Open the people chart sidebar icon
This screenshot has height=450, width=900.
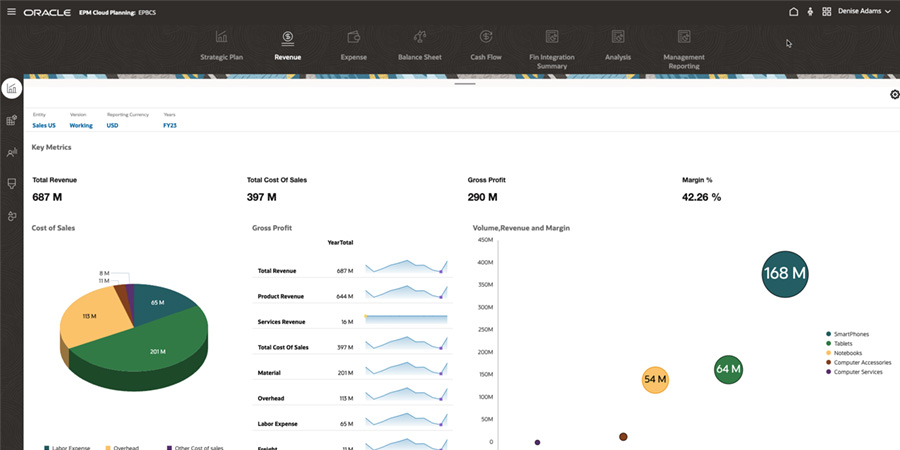(x=11, y=153)
